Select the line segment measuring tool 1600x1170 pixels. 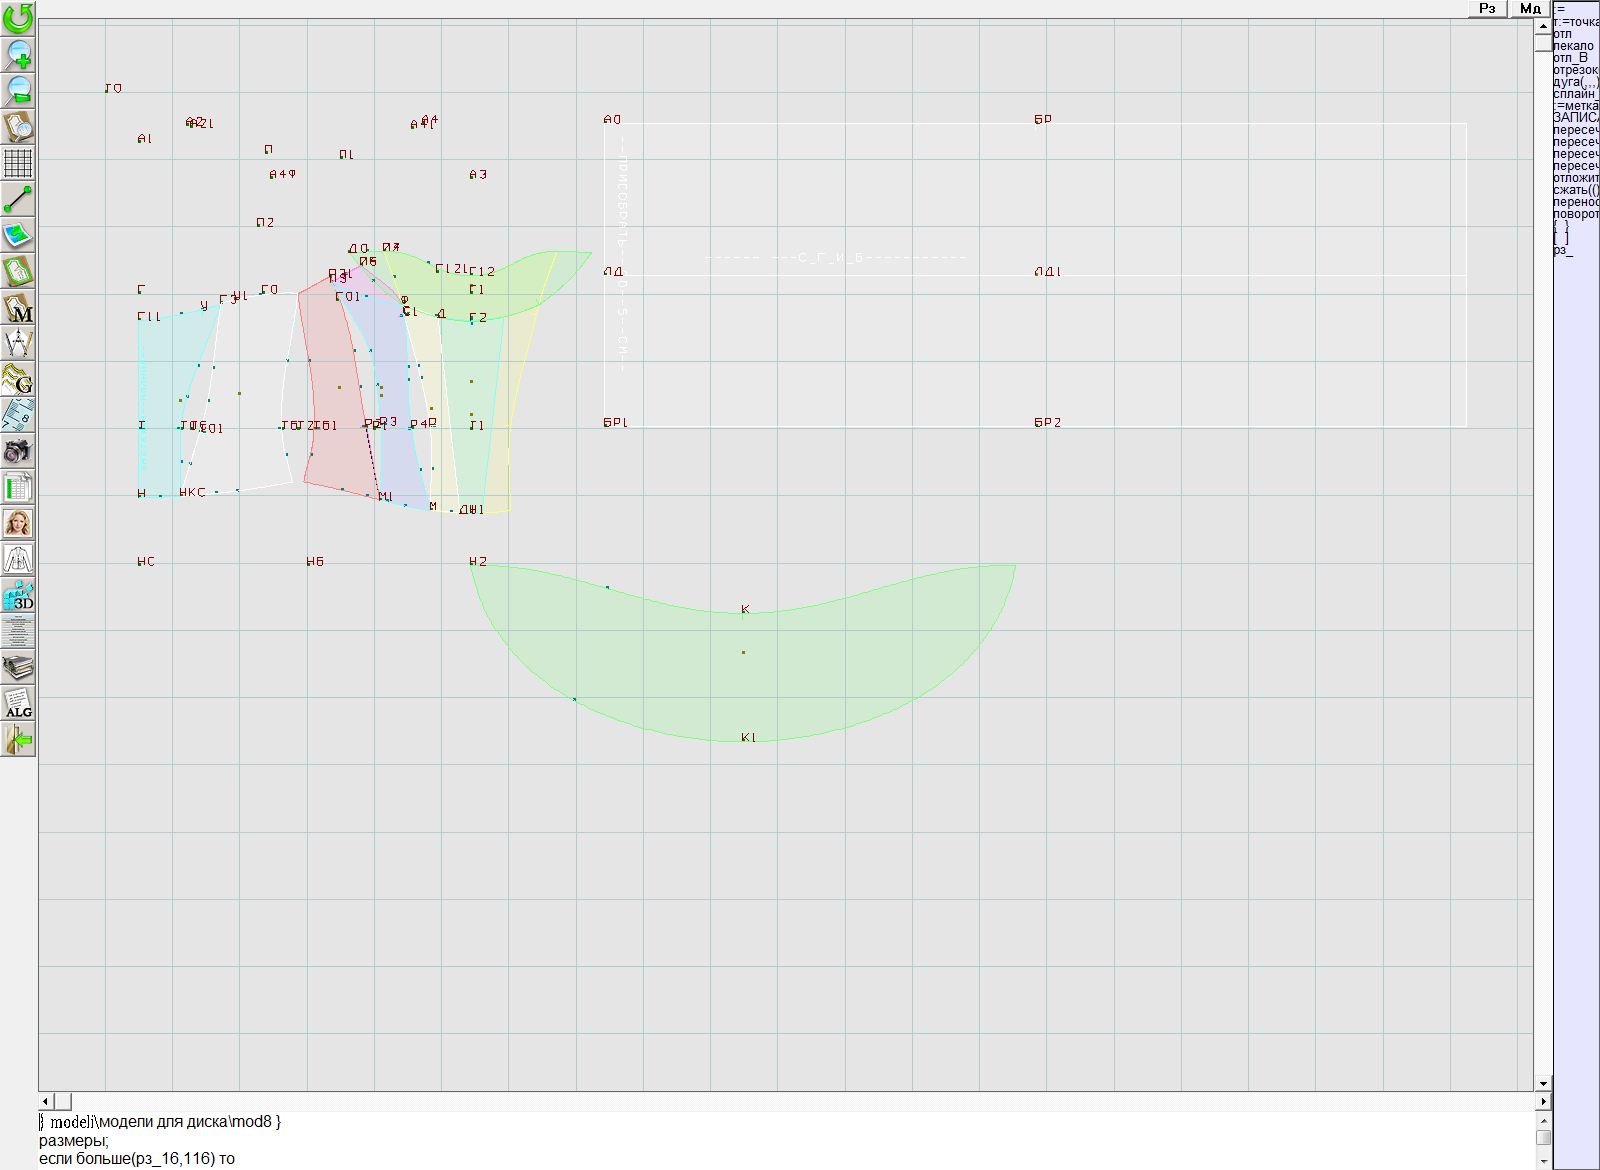click(x=18, y=199)
